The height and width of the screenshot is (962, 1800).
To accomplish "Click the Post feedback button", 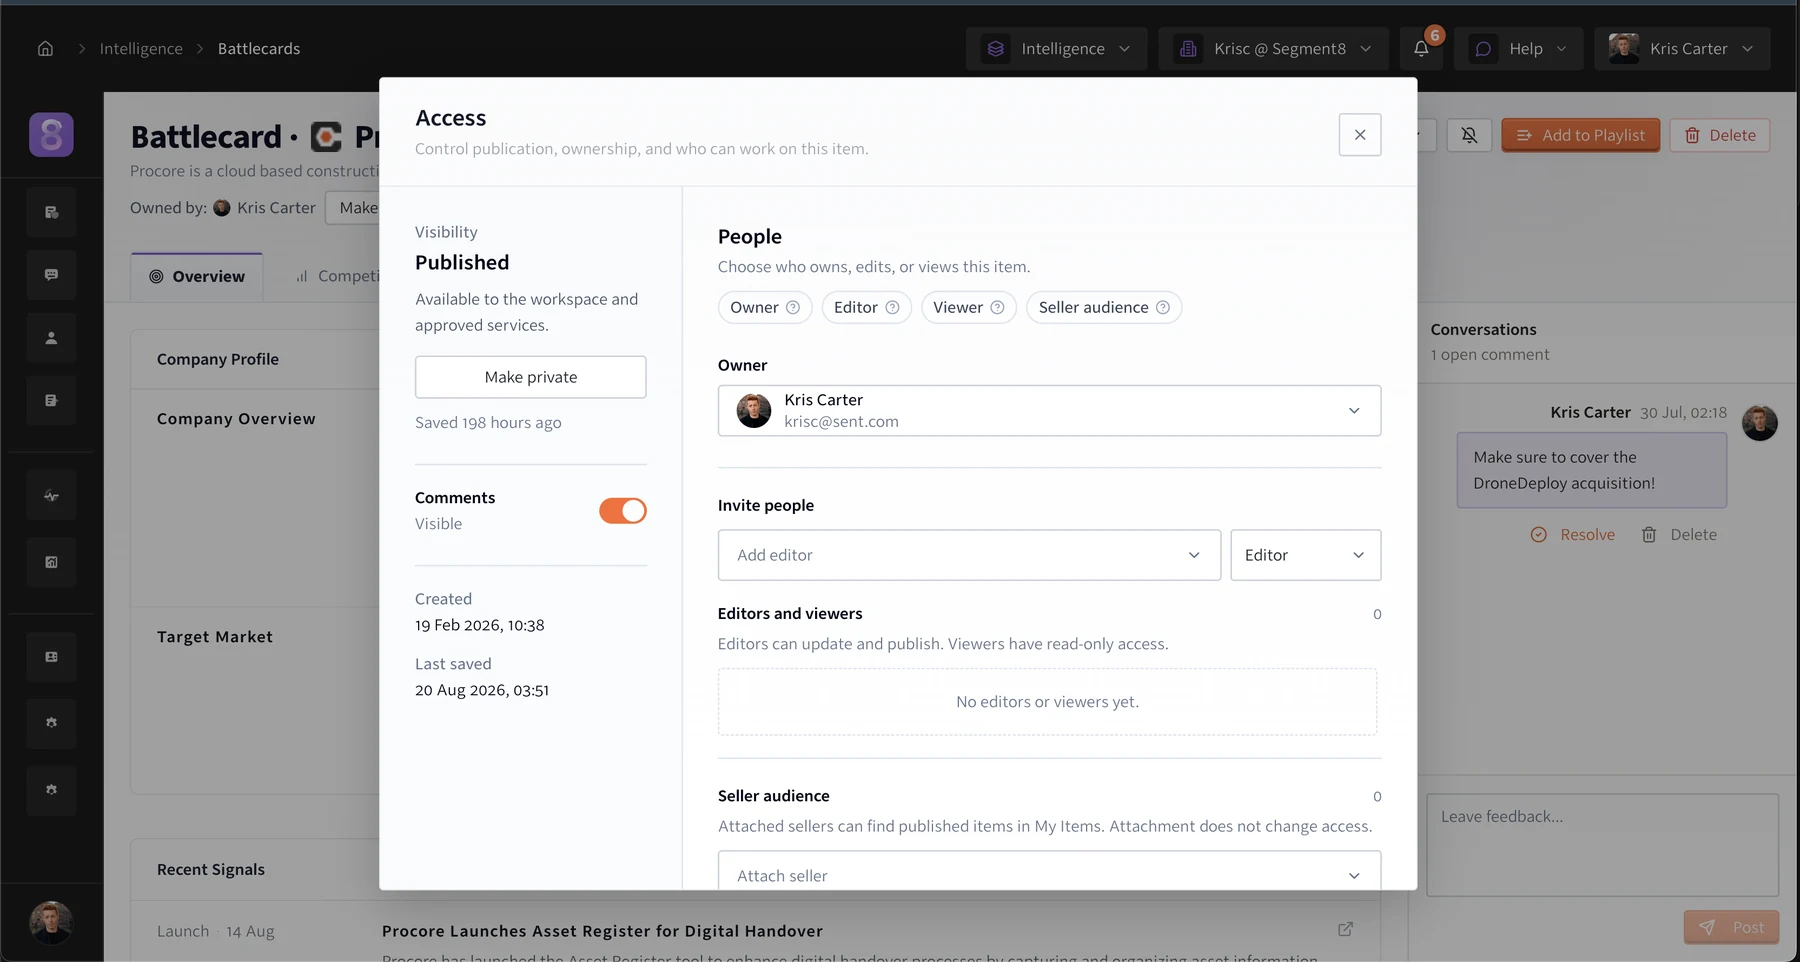I will click(x=1732, y=927).
